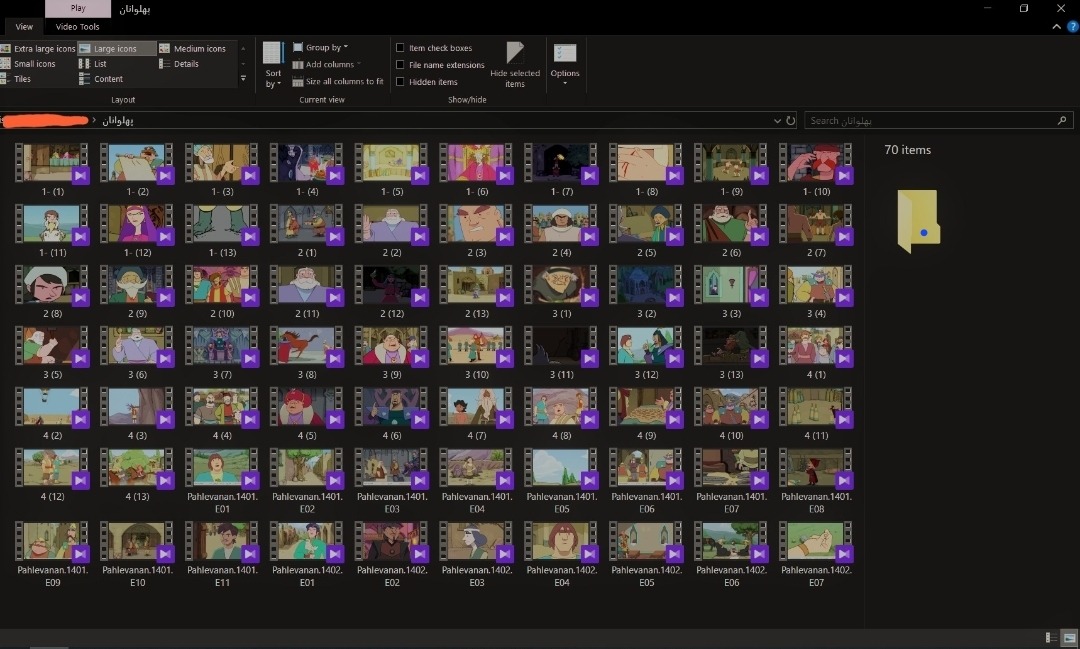The height and width of the screenshot is (649, 1080).
Task: Switch to Small icons layout
Action: coord(28,64)
